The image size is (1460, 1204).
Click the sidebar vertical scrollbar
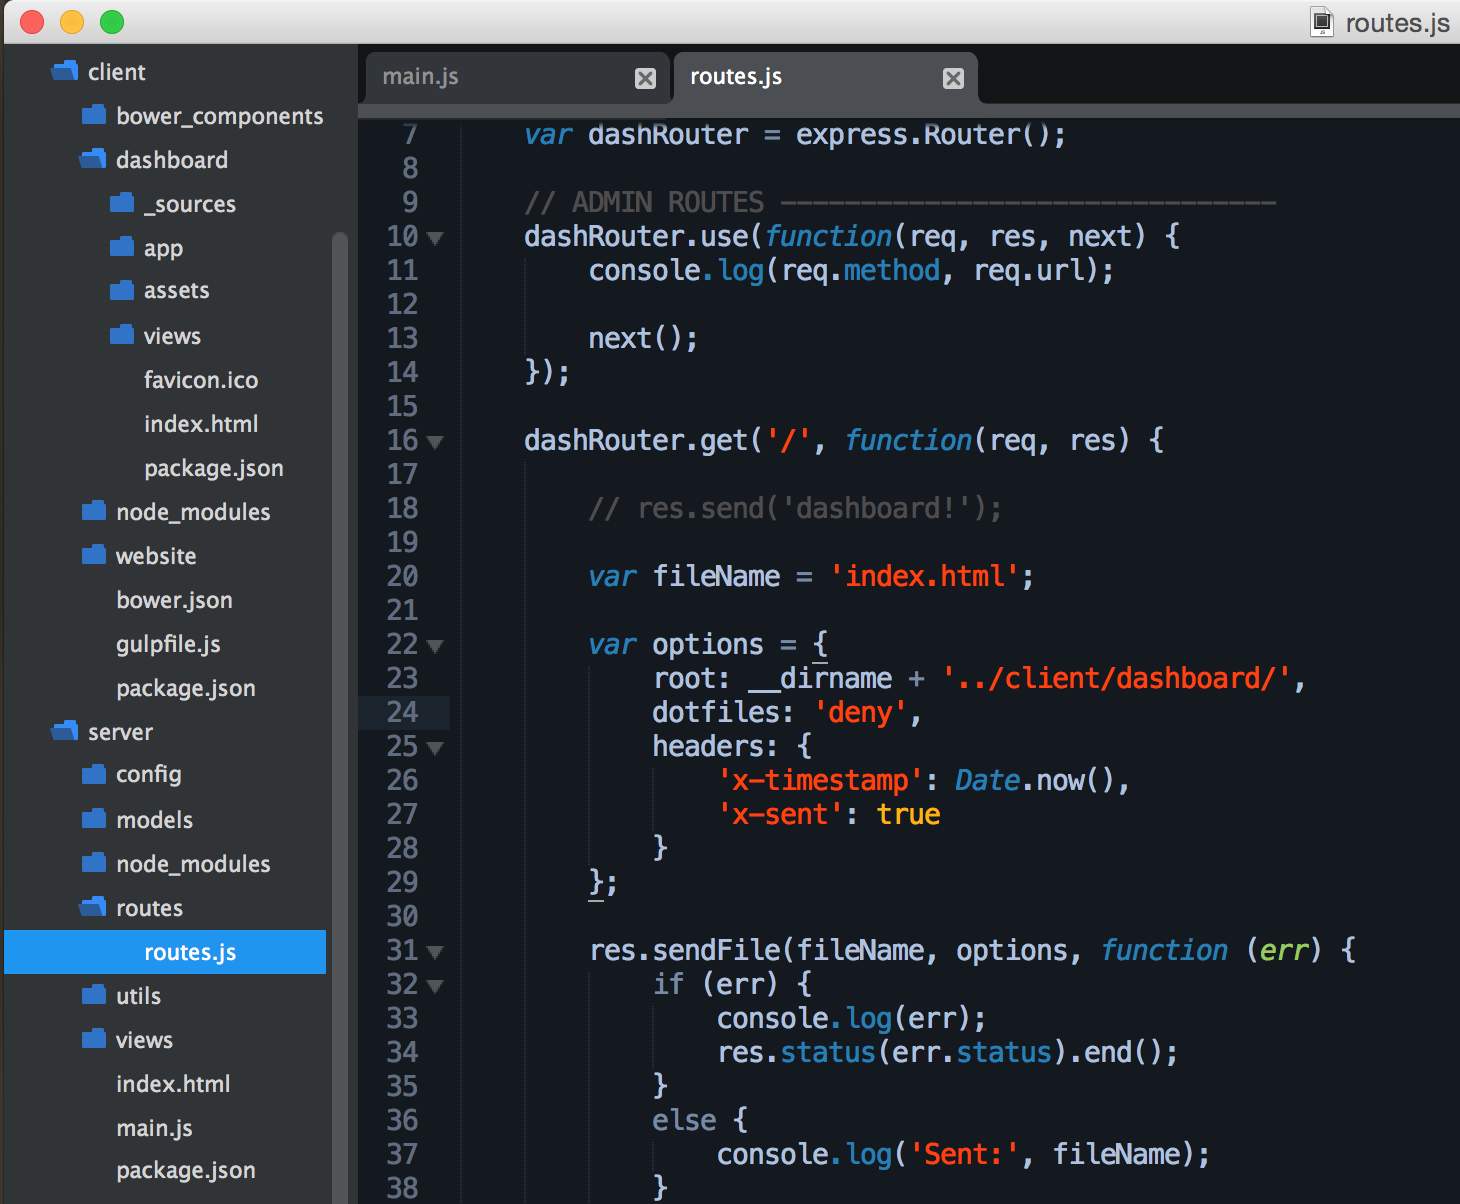[340, 716]
